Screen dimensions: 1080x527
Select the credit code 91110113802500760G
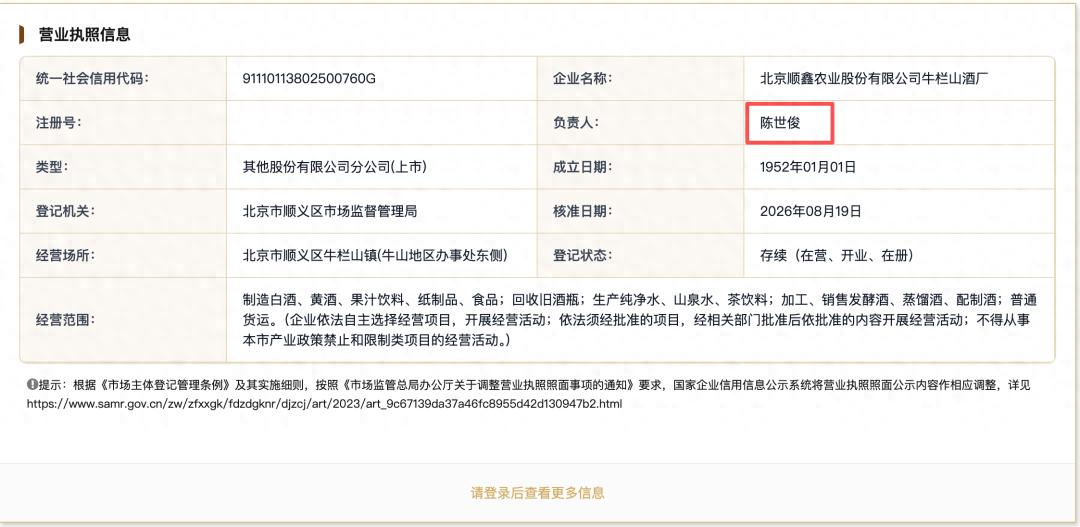click(x=309, y=79)
